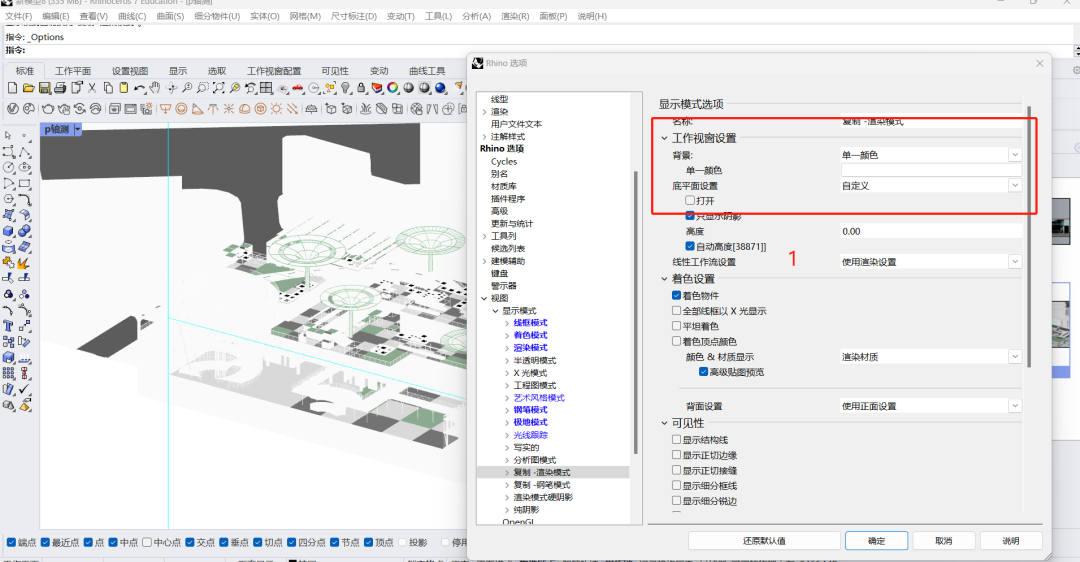
Task: Click the blue render sphere icon
Action: (441, 88)
